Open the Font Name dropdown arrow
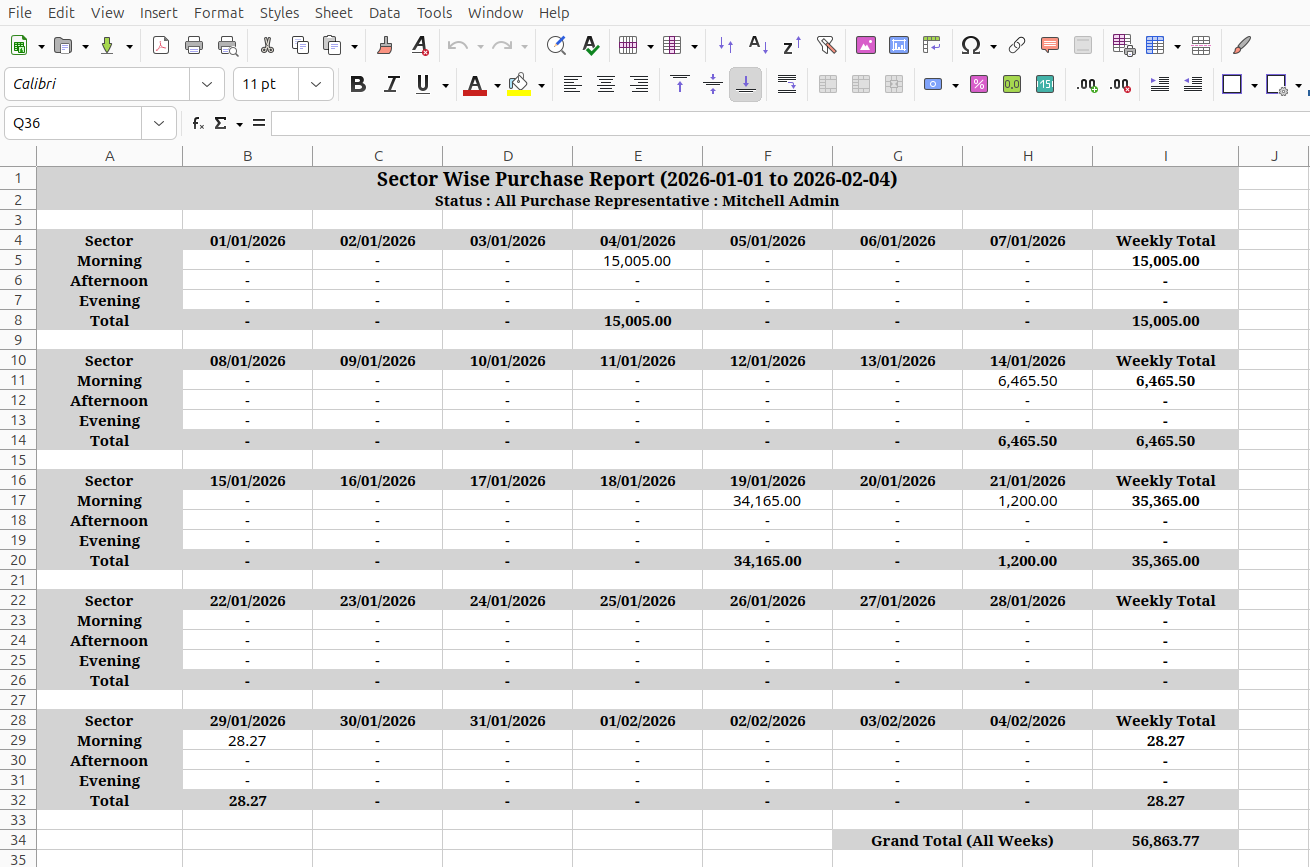Screen dimensions: 1310x867 click(x=207, y=84)
